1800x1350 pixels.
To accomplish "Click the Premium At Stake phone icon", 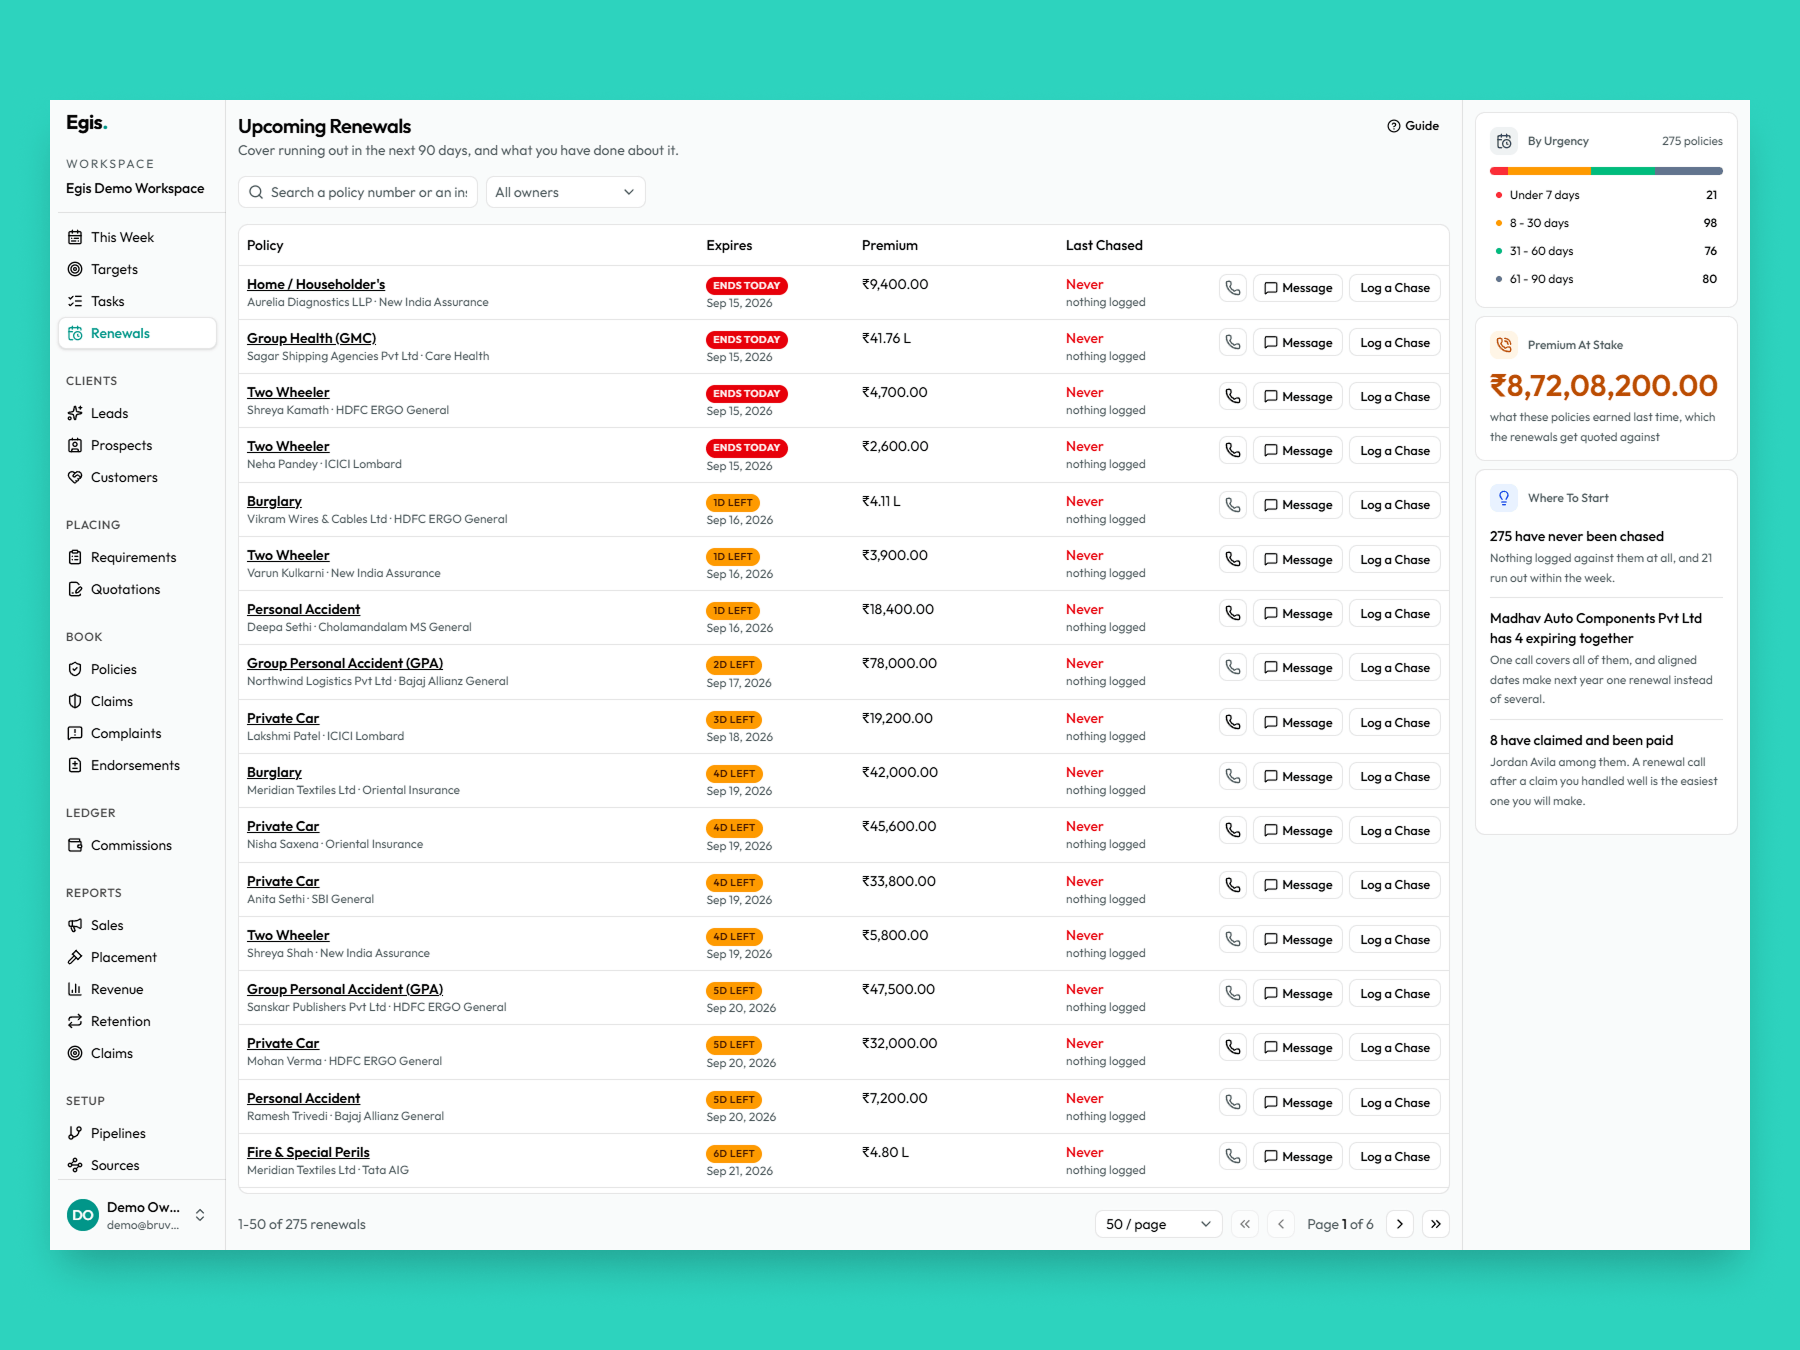I will [1504, 345].
